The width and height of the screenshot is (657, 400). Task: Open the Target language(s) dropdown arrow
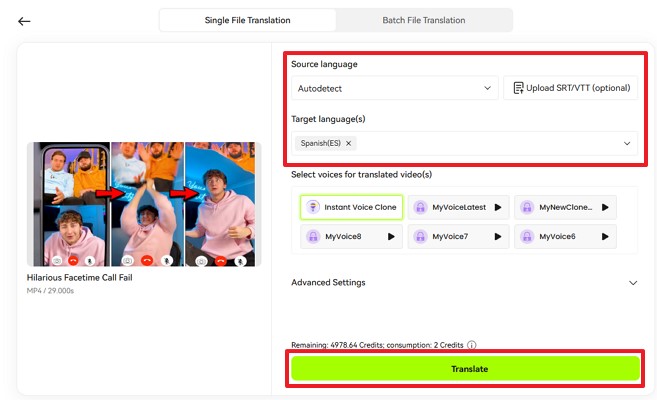(x=627, y=144)
